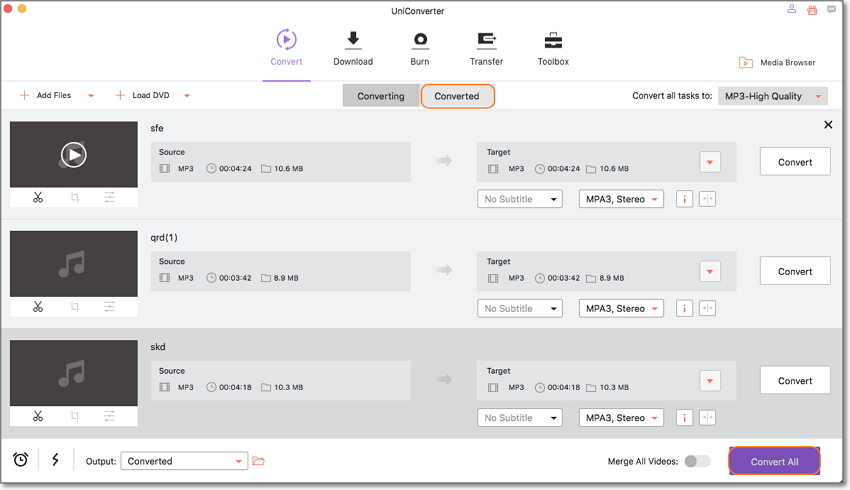Trim the sfe file with scissors
Screen dimensions: 850x490
[37, 197]
